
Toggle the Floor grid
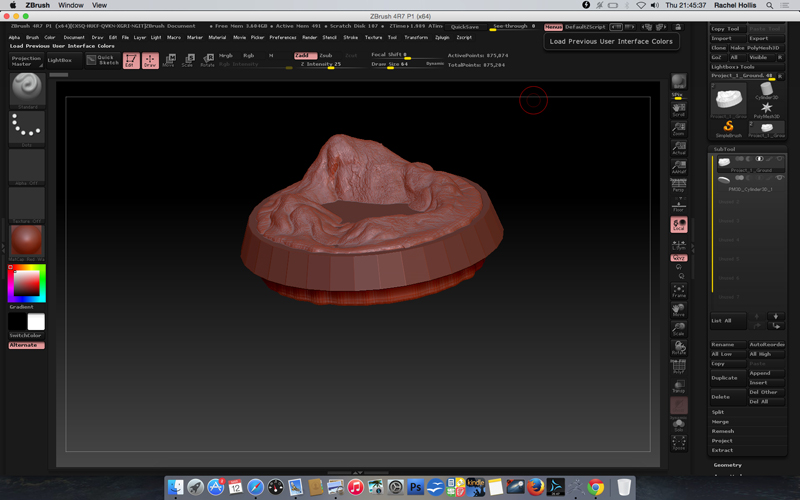pos(679,205)
